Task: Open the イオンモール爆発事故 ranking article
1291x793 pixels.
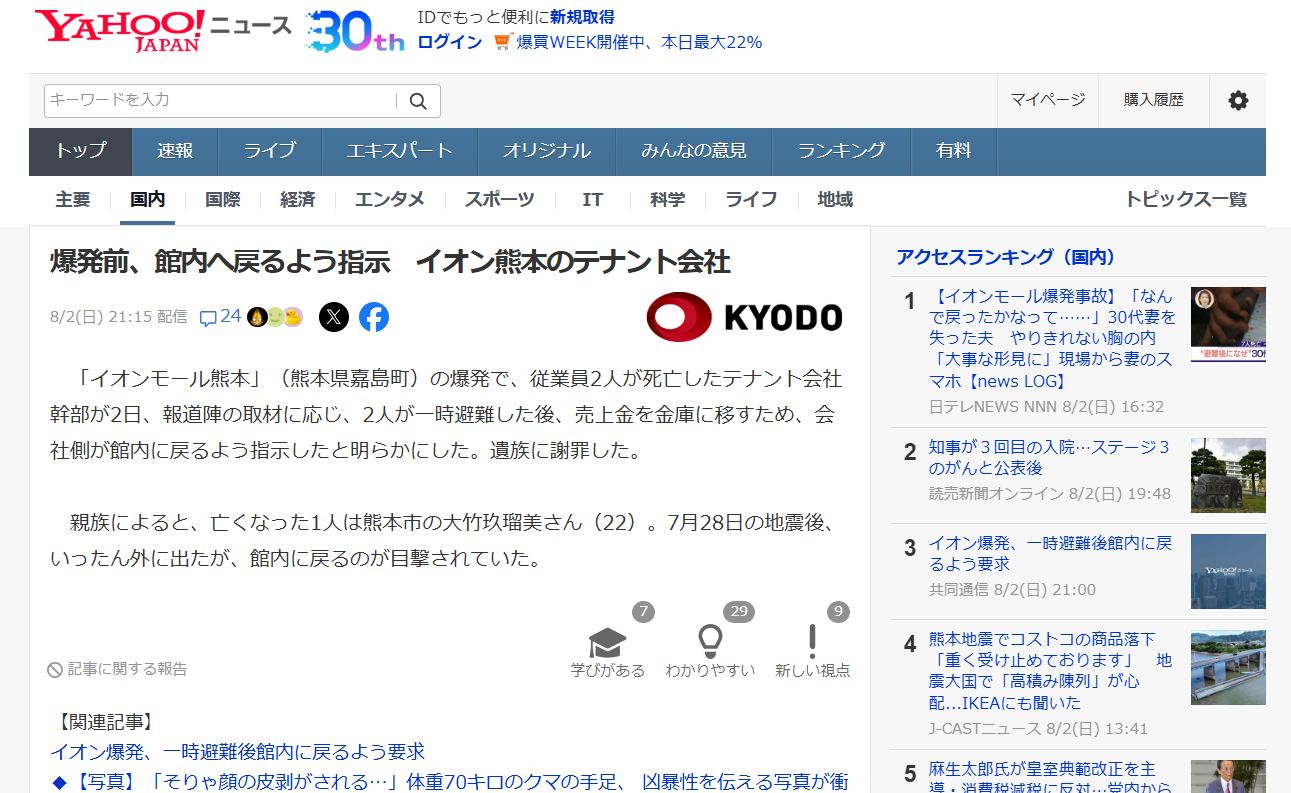Action: 1052,338
